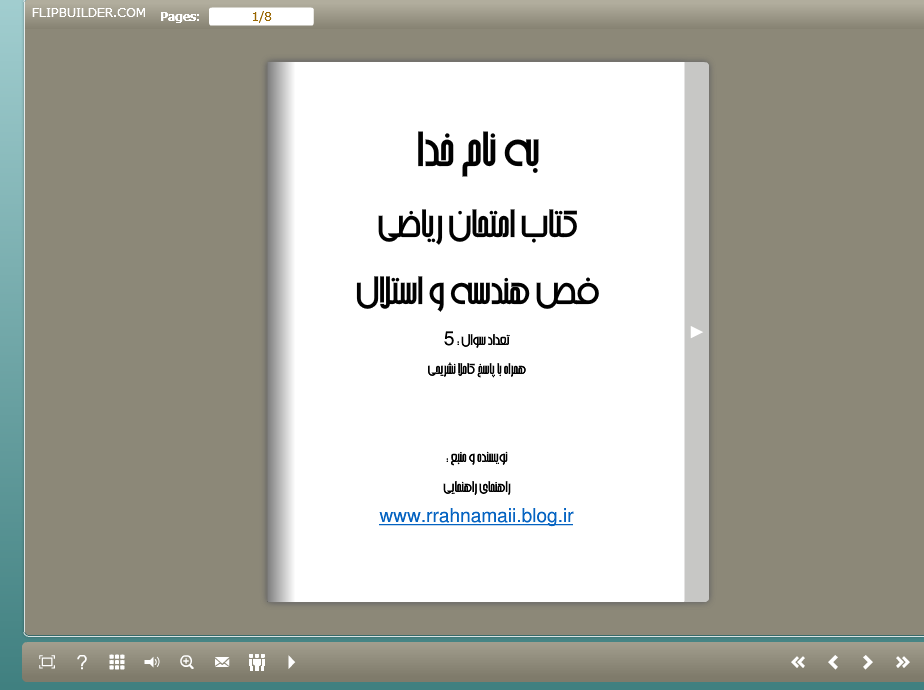Show page thumbnails grid

[x=117, y=662]
